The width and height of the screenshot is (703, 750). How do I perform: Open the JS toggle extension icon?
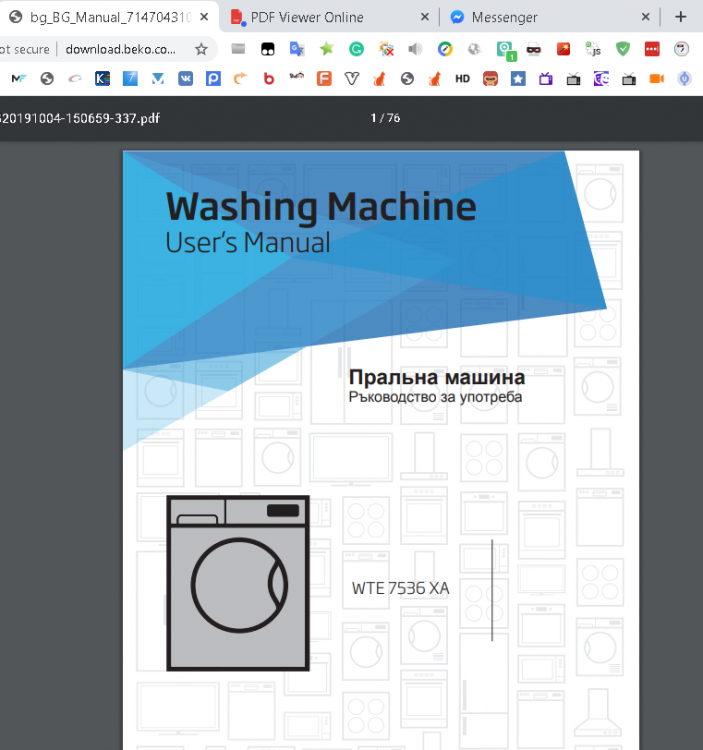click(x=593, y=49)
